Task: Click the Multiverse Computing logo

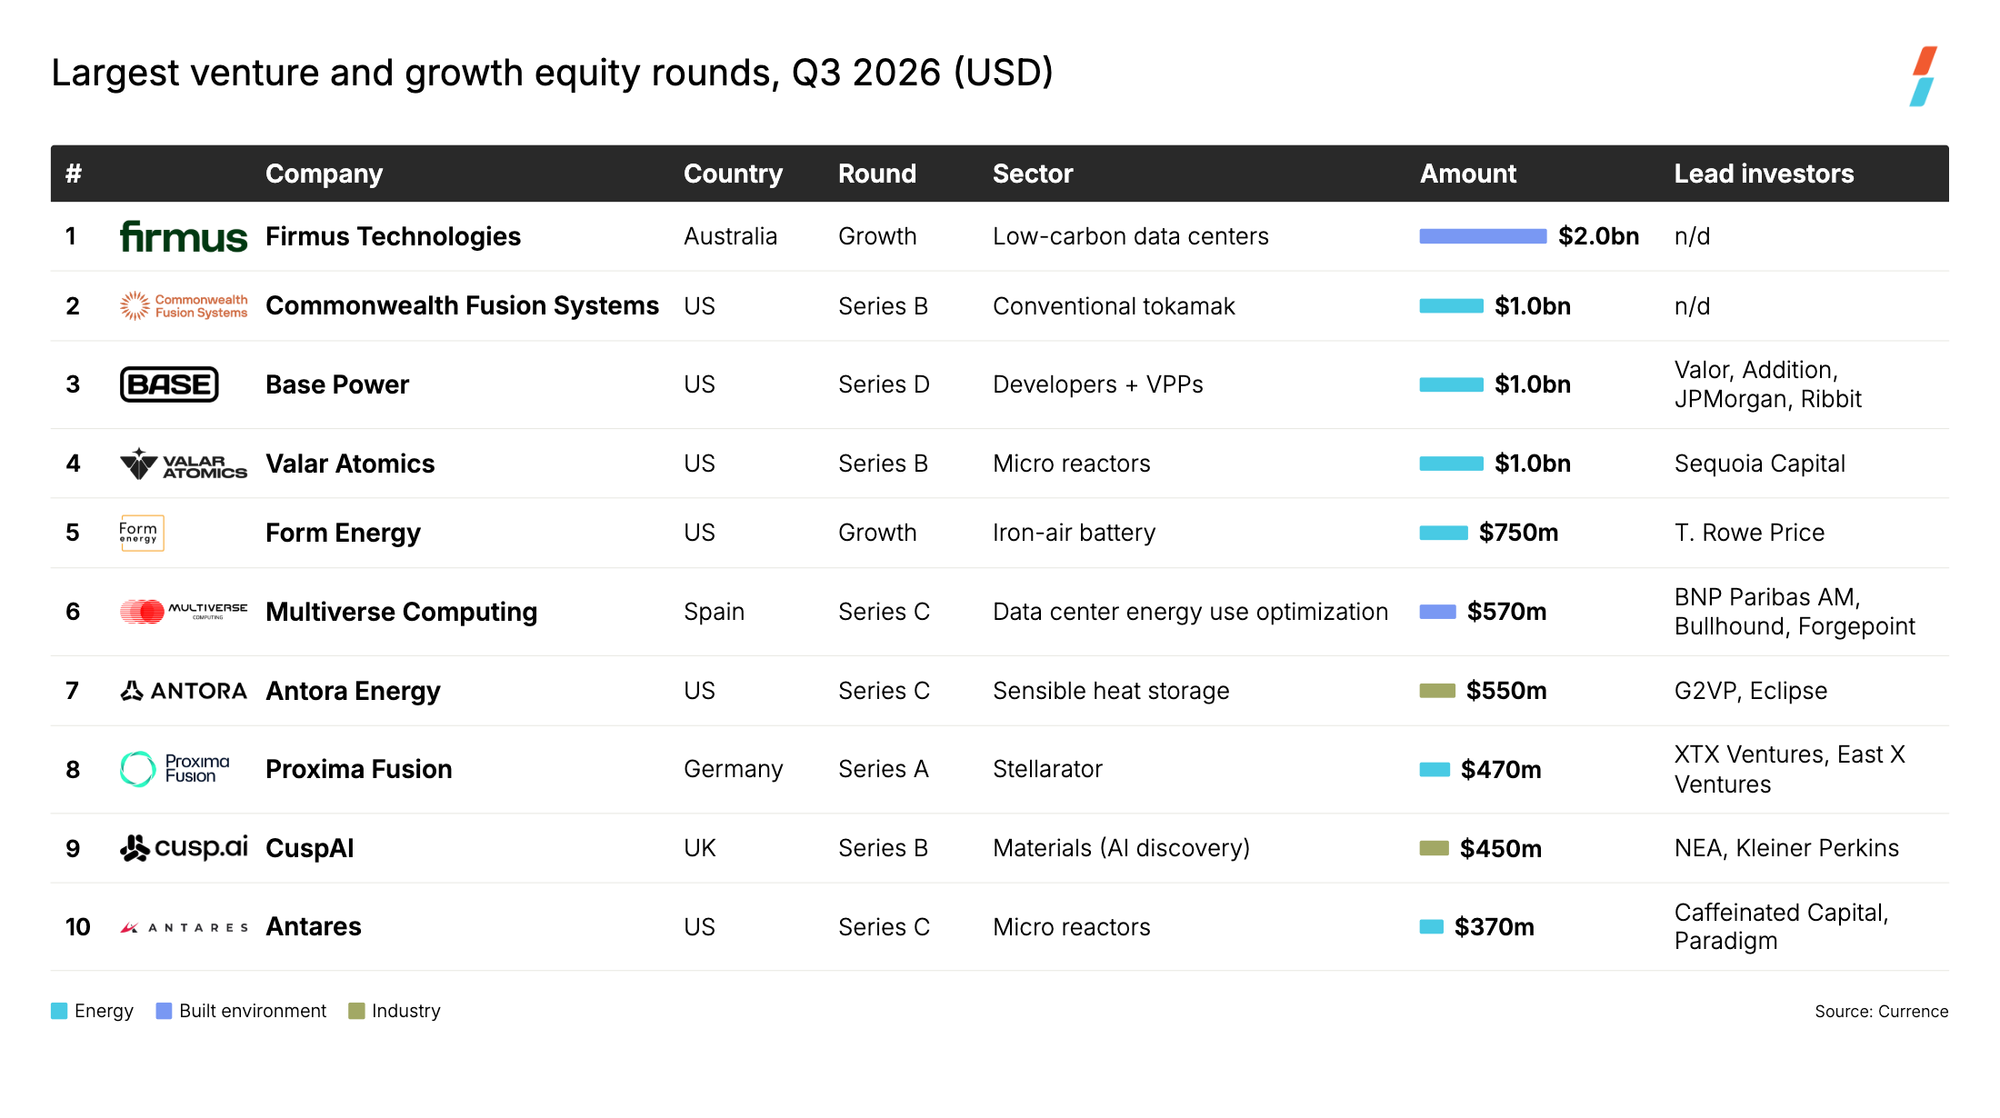Action: click(x=183, y=611)
